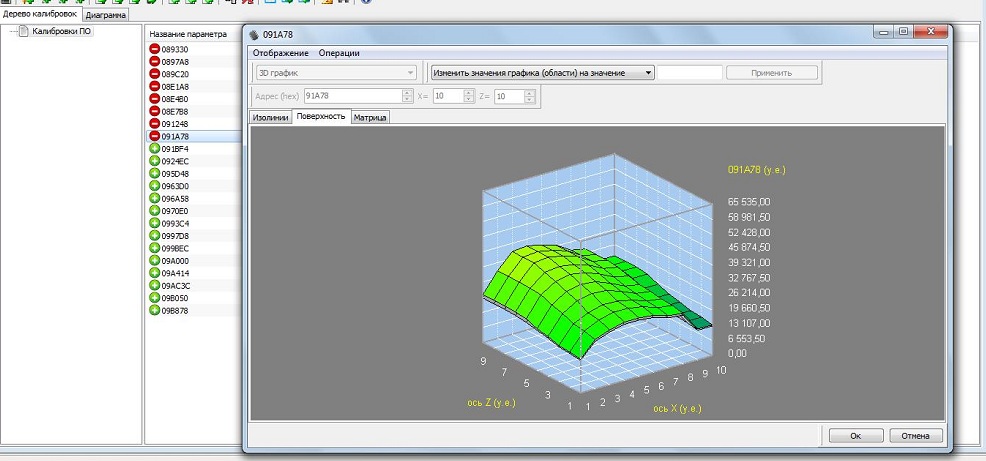Click the red minus icon beside 089330

click(154, 49)
